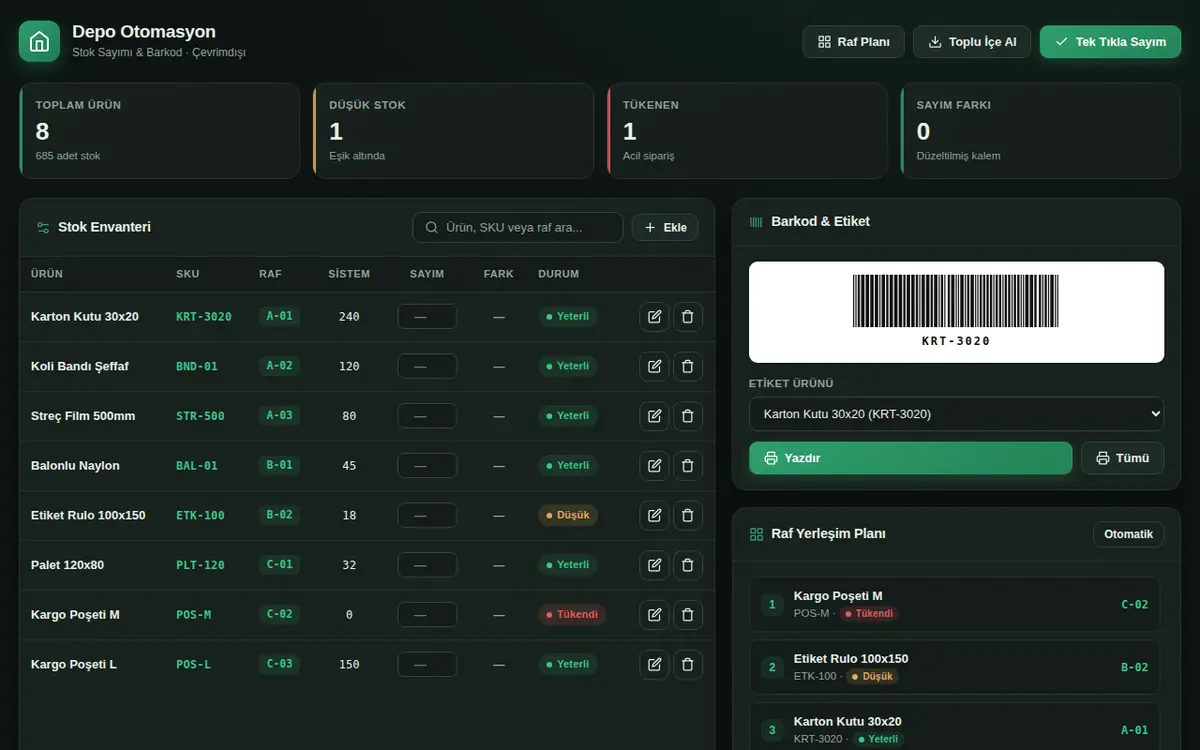Click the Ekle button to add a product
The image size is (1200, 750).
(665, 227)
